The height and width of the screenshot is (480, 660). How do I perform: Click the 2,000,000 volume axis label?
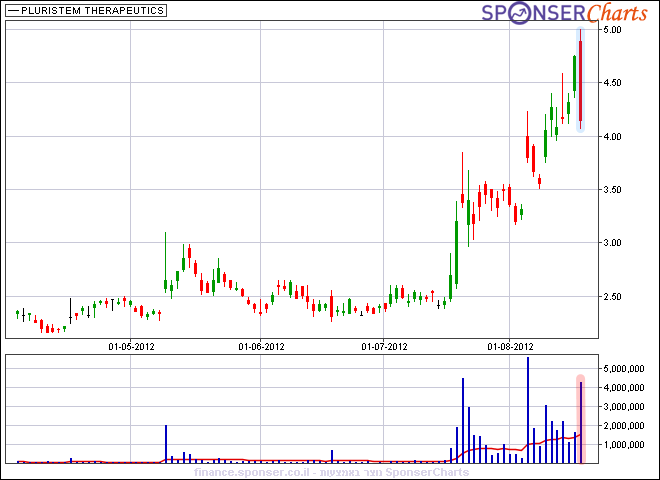coord(626,426)
